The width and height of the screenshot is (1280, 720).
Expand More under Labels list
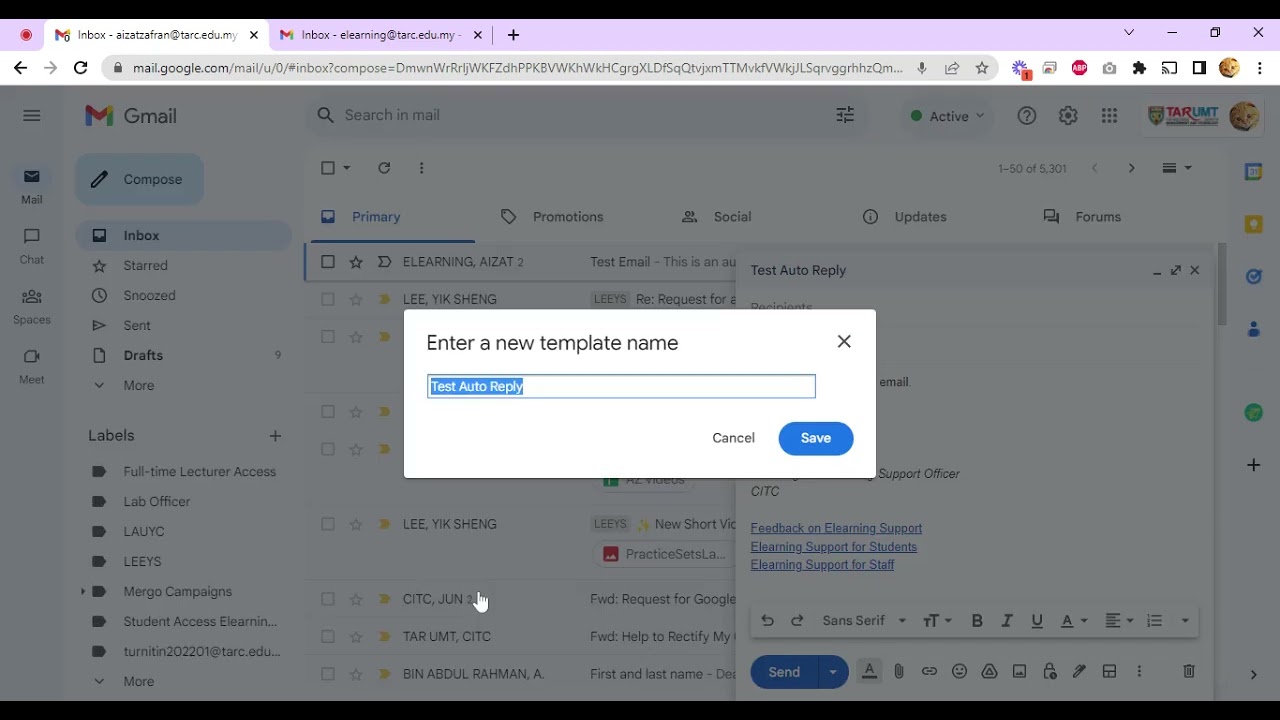pos(138,681)
